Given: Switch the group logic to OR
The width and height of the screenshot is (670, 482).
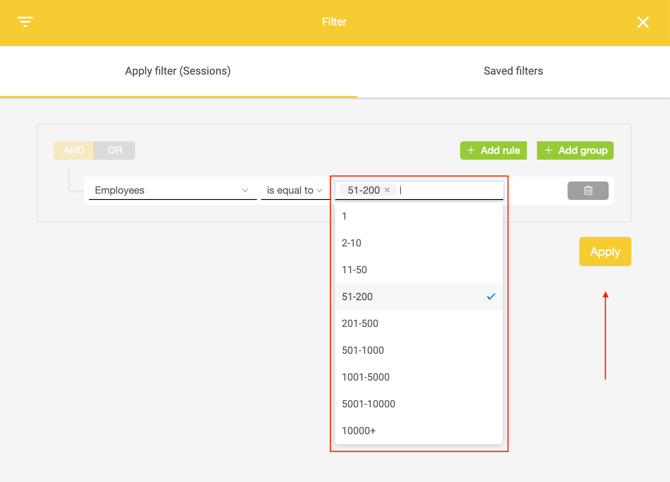Looking at the screenshot, I should click(x=115, y=150).
